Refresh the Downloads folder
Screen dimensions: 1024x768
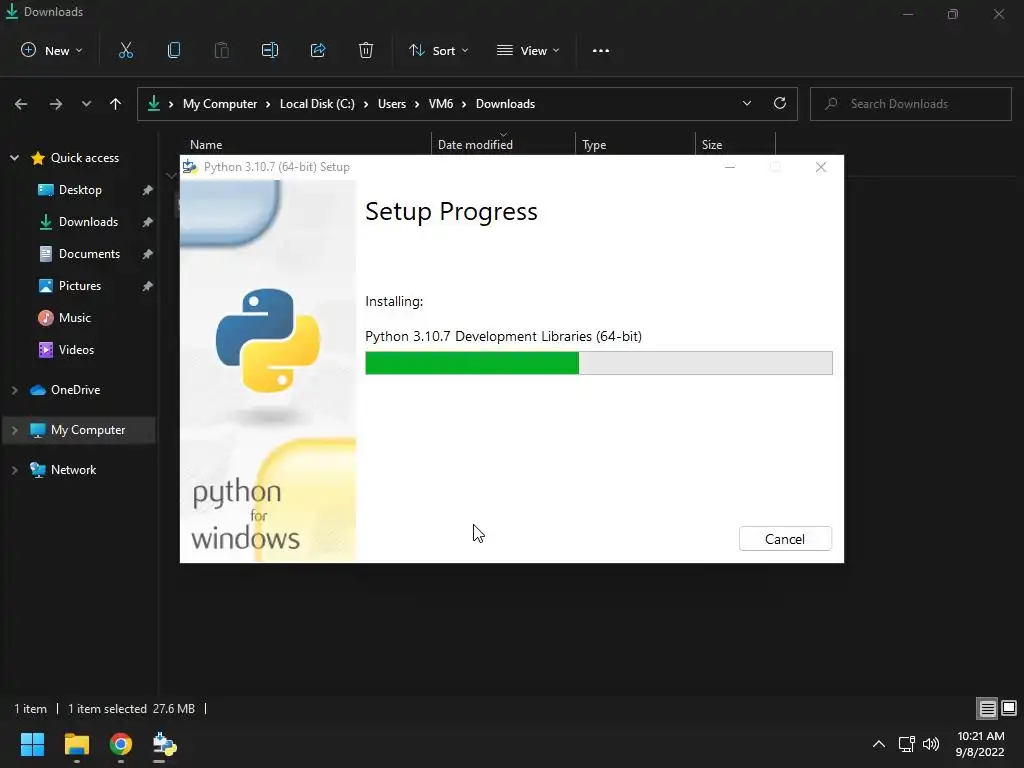tap(780, 104)
